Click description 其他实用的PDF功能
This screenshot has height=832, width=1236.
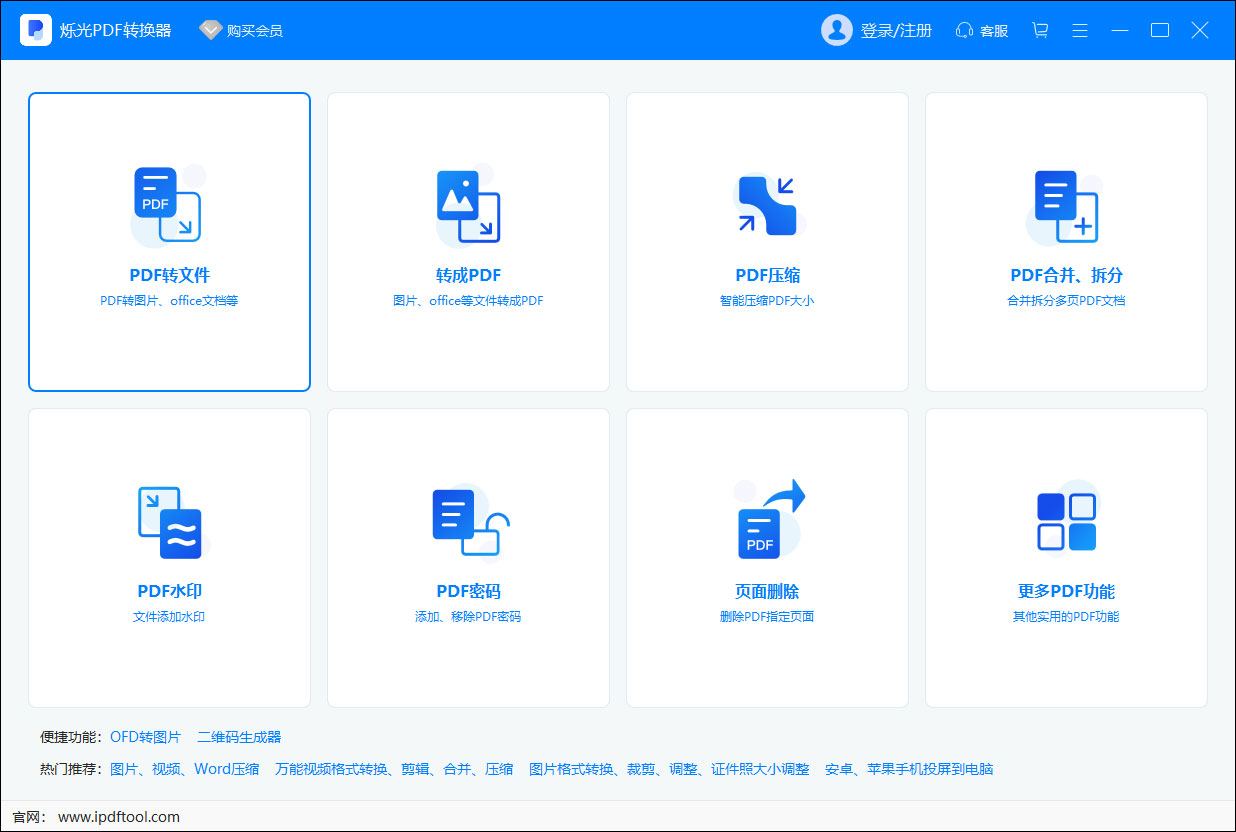pos(1066,616)
